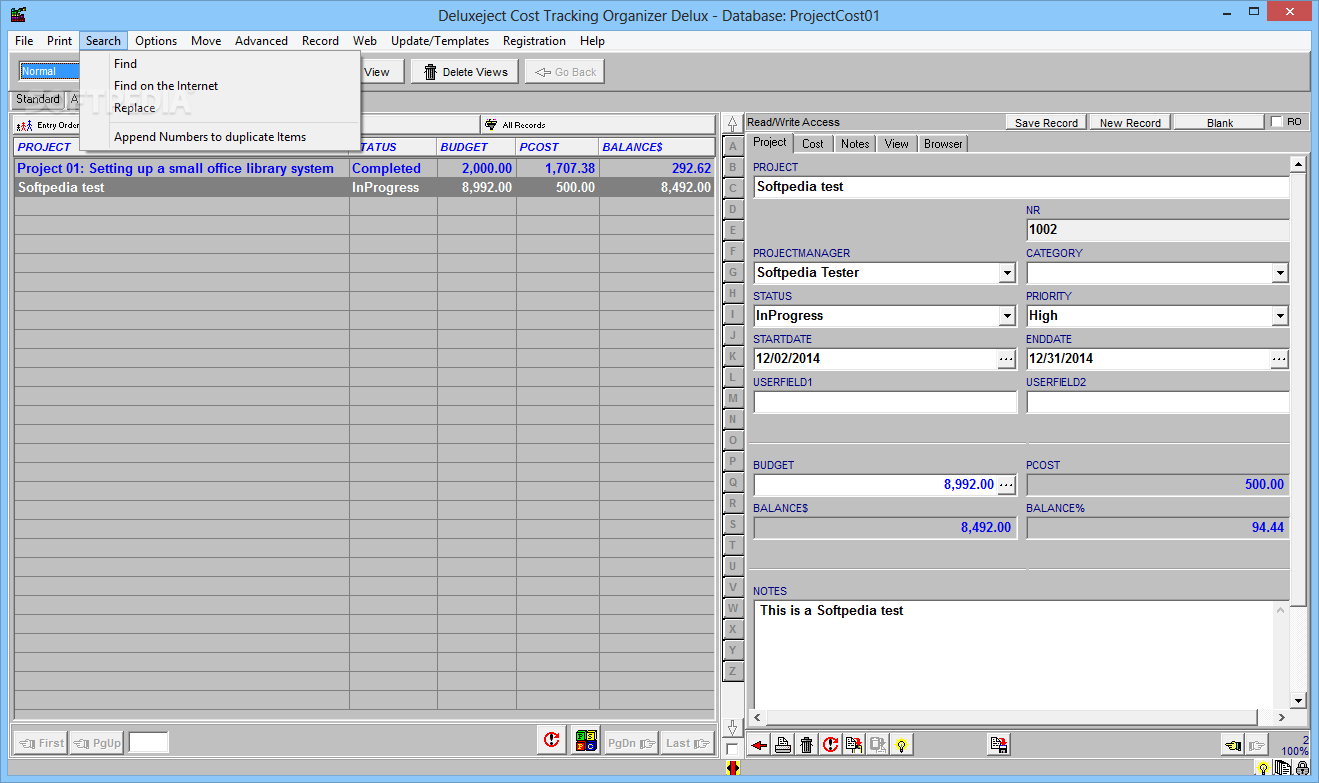The height and width of the screenshot is (783, 1319).
Task: Click the yellow light bulb in record toolbar
Action: click(x=902, y=745)
